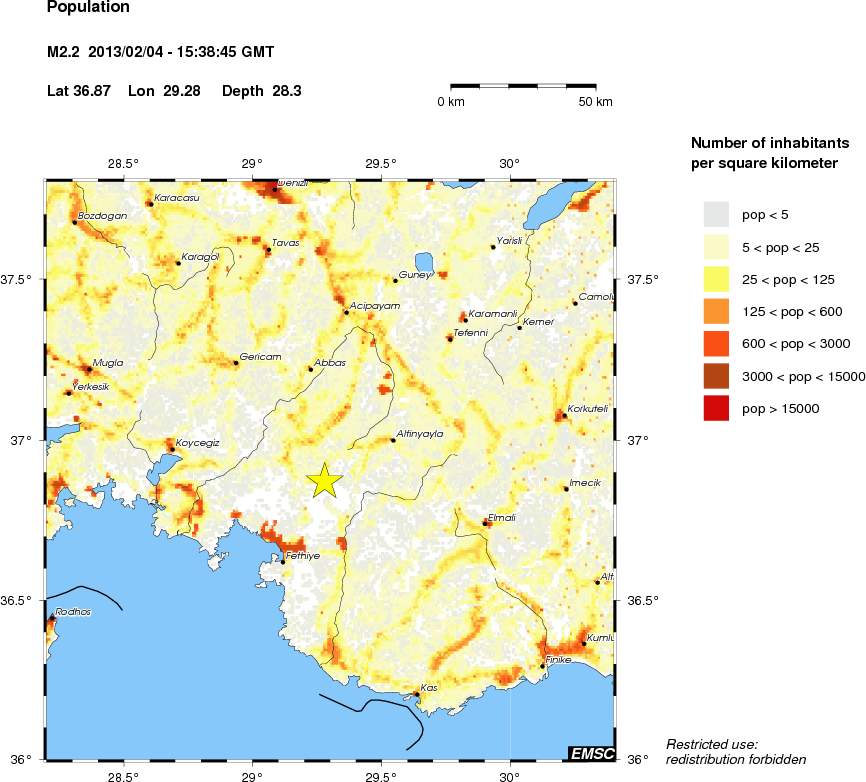Select the Acipayam city marker
This screenshot has width=866, height=782.
tap(347, 312)
